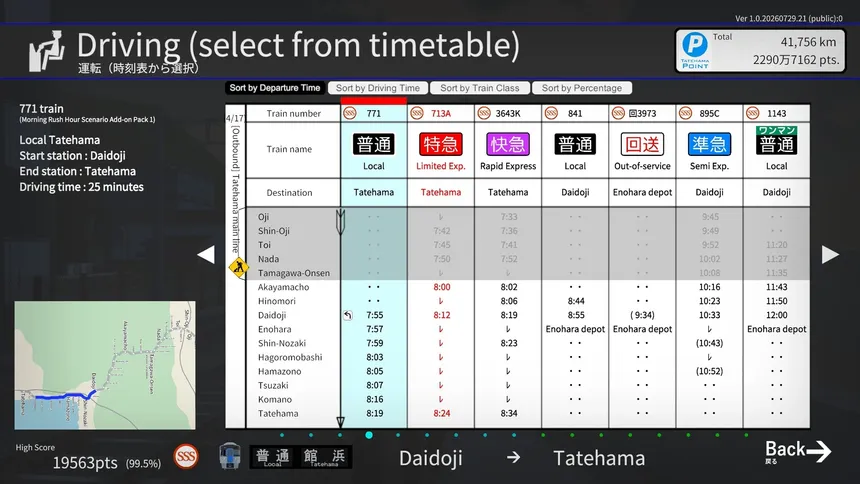Click the 8:23 Shin-Nozaki time of 3643K
Viewport: 860px width, 484px height.
point(508,343)
